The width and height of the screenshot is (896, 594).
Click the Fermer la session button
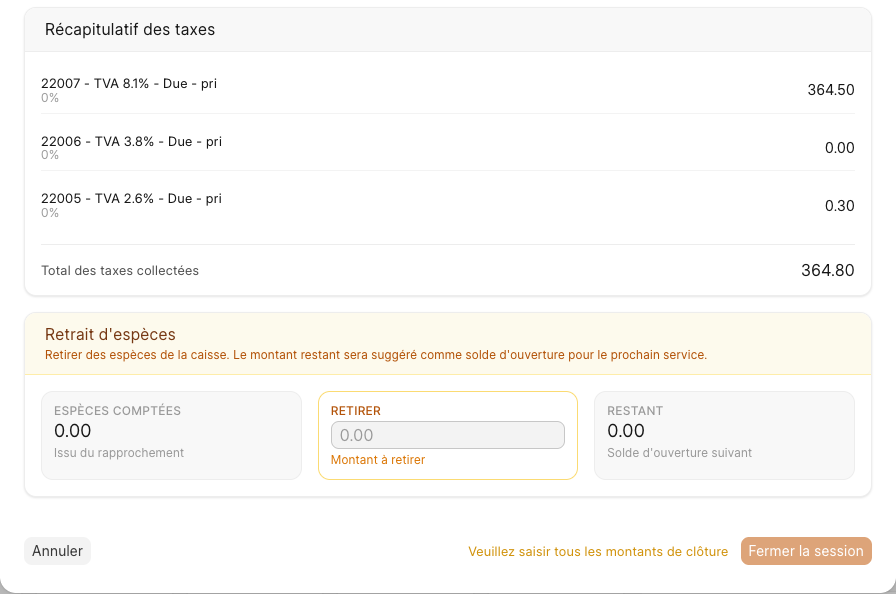[806, 551]
